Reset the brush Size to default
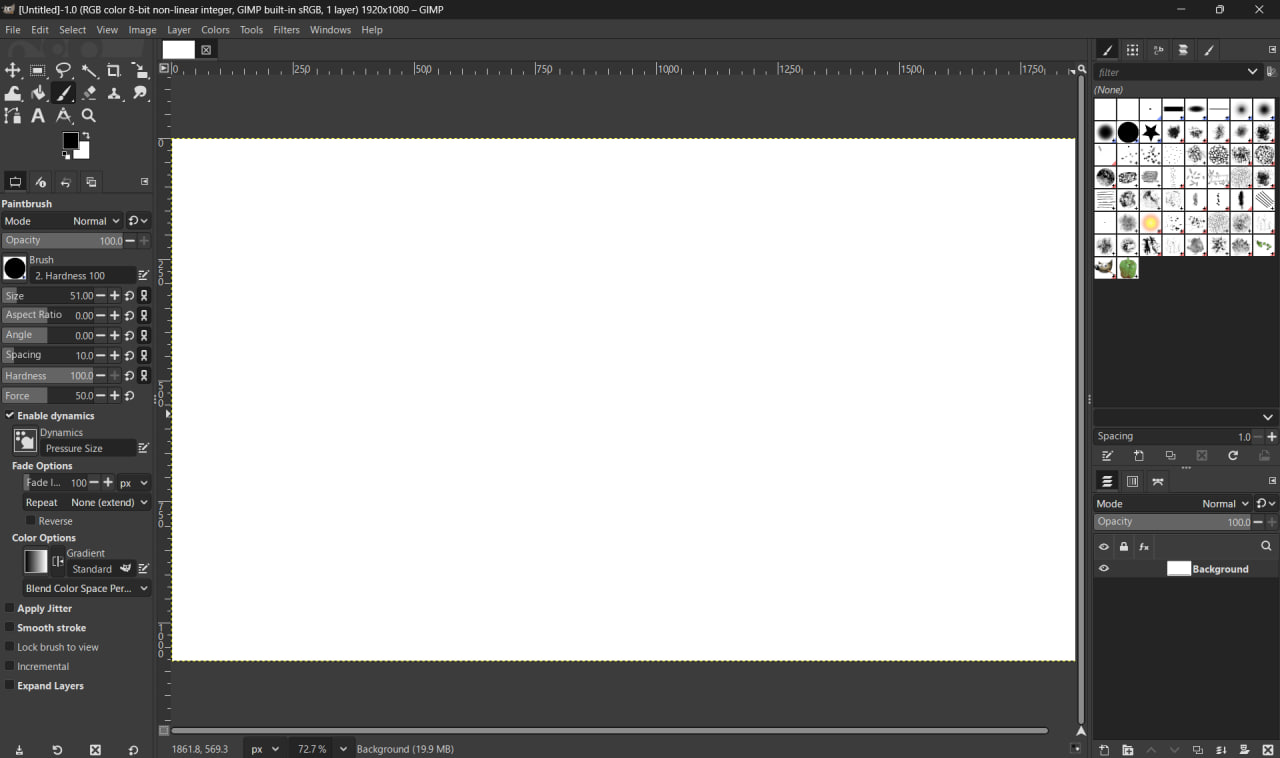The height and width of the screenshot is (758, 1280). 130,296
